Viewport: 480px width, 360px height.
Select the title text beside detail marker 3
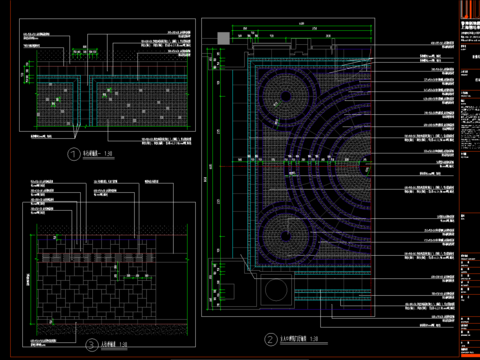click(114, 344)
